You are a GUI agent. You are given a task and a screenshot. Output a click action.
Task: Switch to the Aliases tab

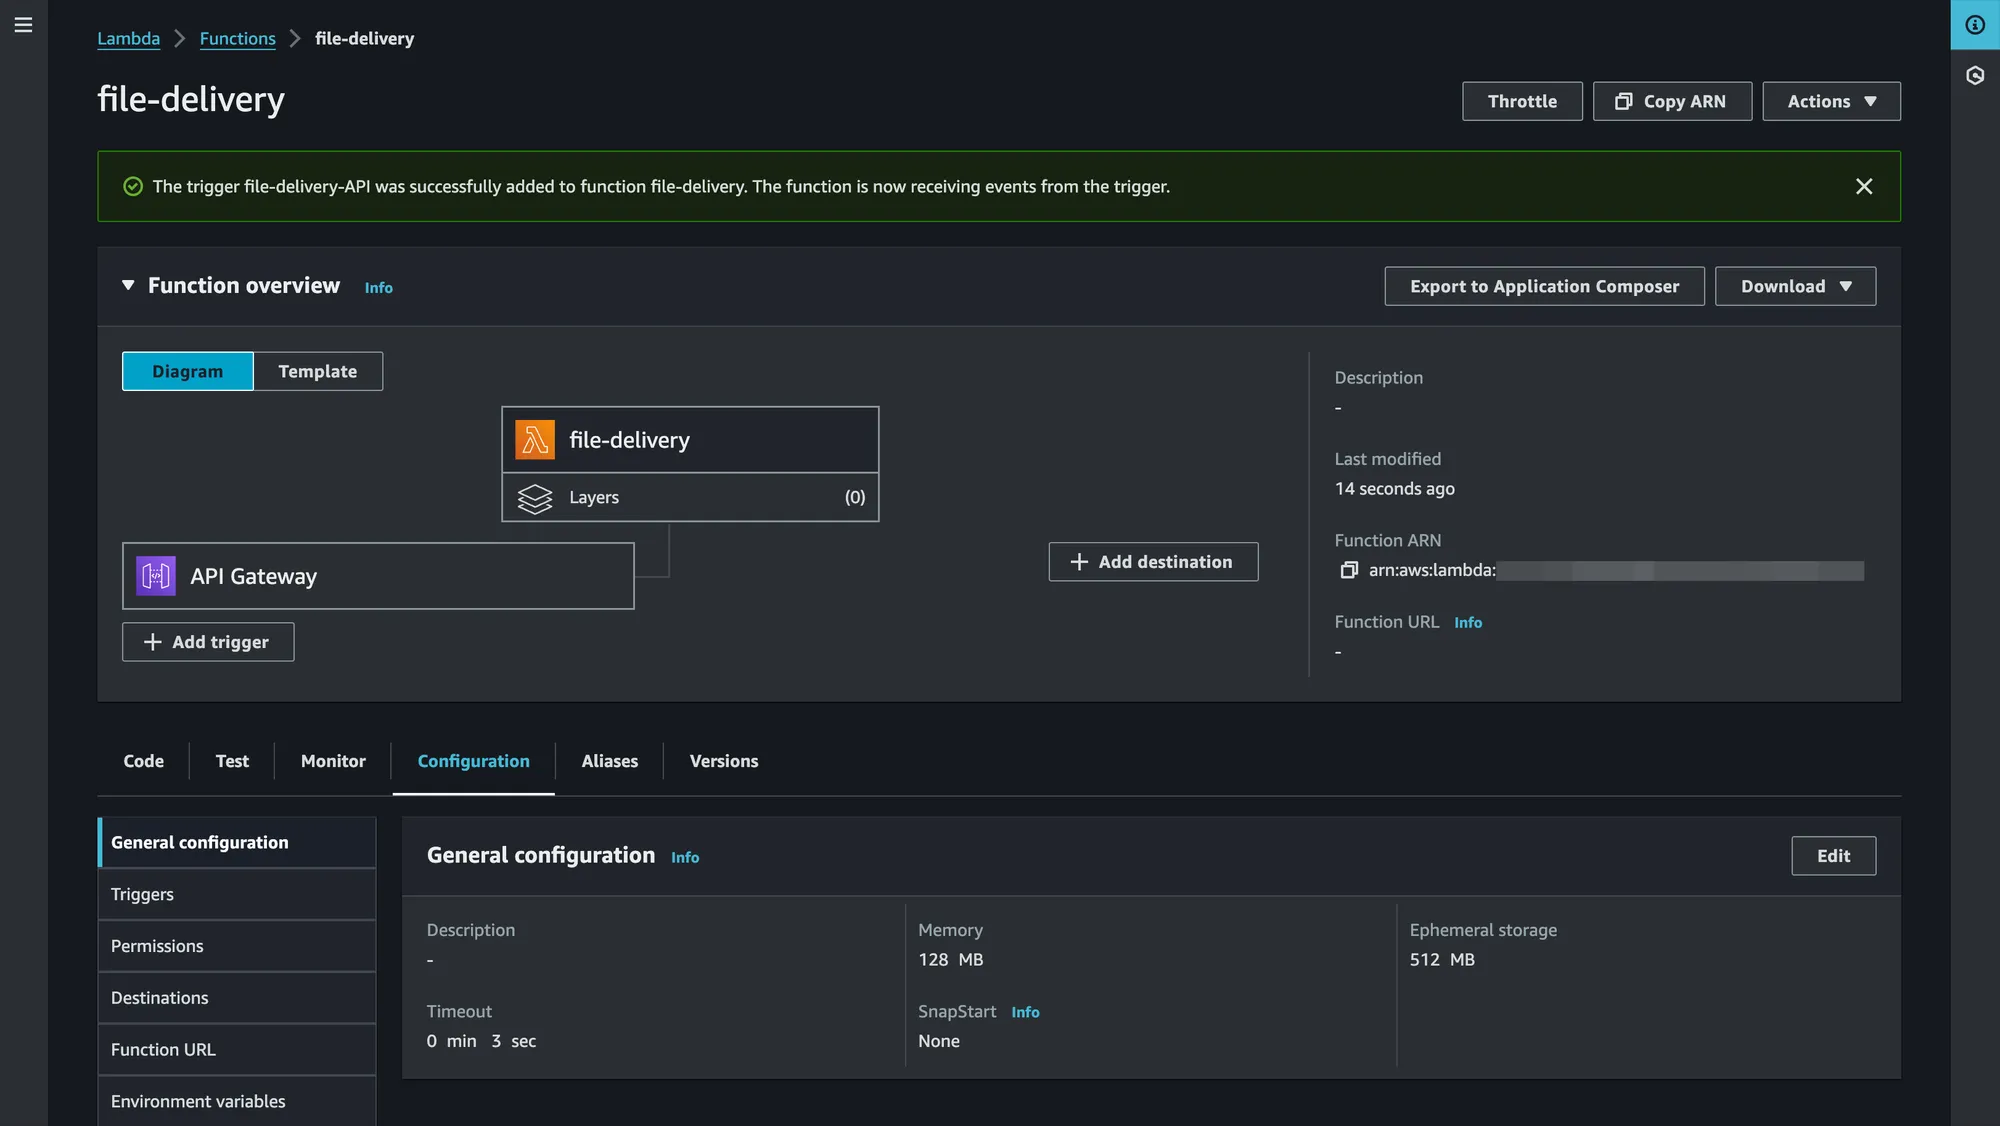pyautogui.click(x=609, y=761)
